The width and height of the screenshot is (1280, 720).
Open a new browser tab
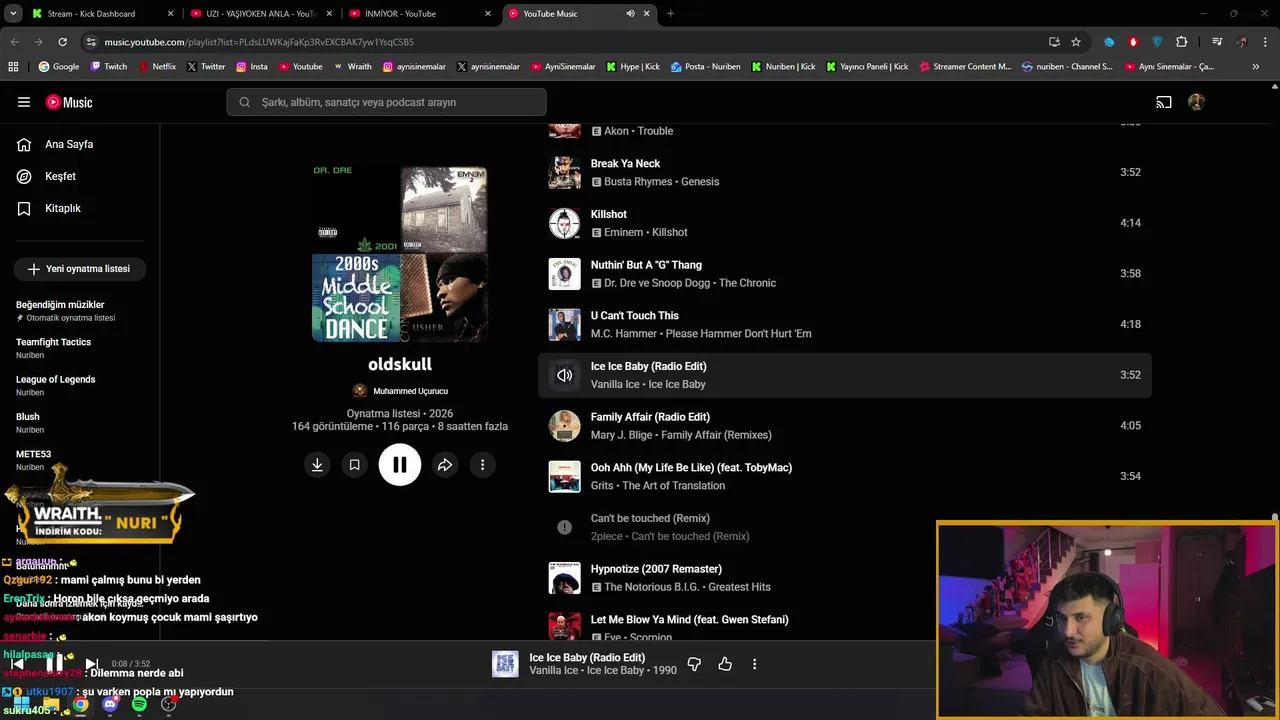pyautogui.click(x=670, y=14)
